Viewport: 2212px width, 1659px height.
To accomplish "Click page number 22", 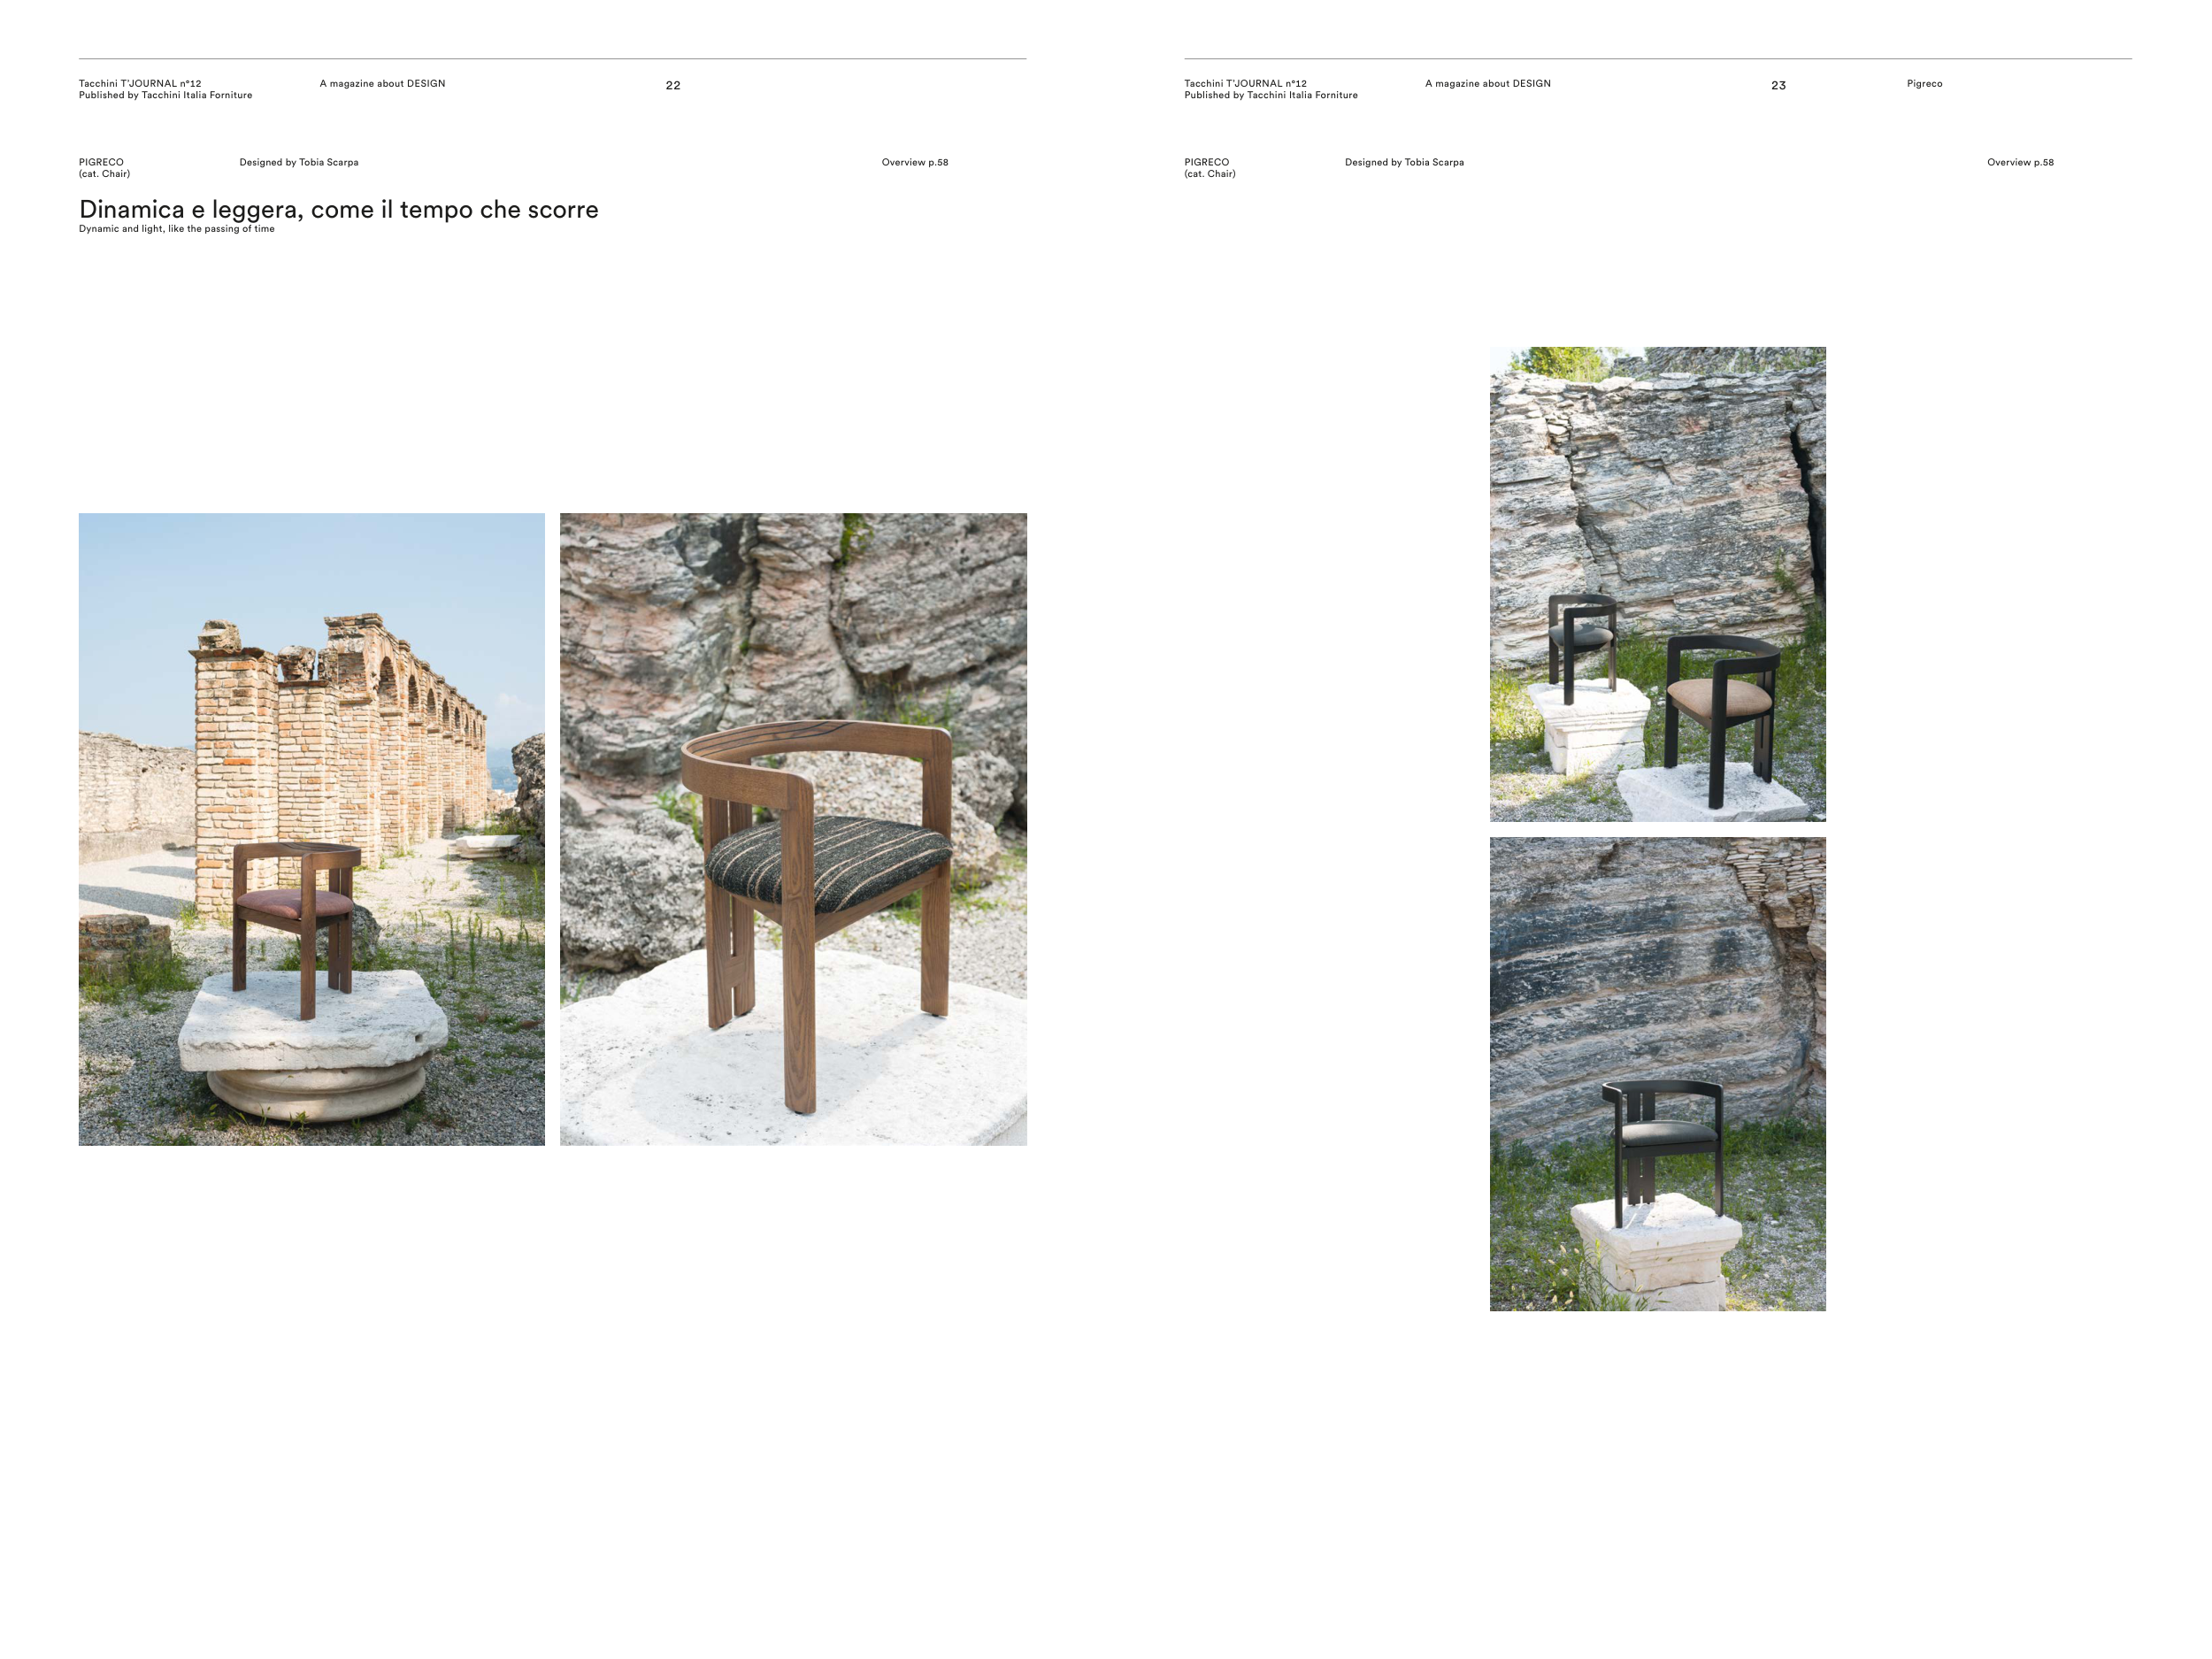I will point(673,86).
